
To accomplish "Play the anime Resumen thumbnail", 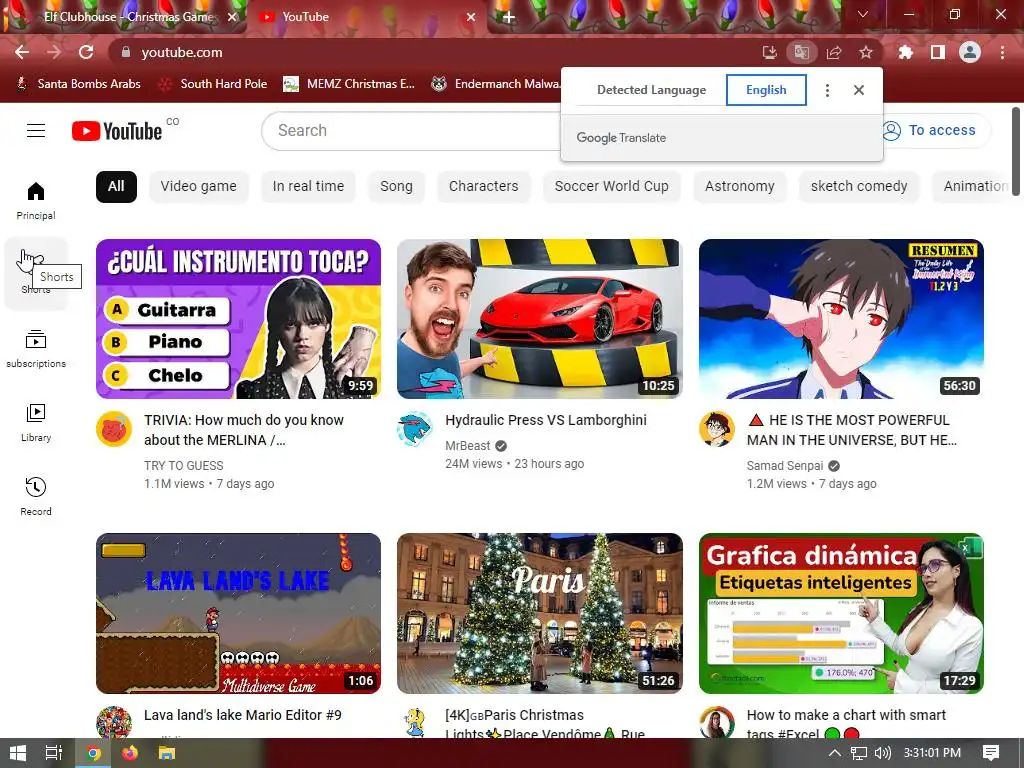I will 841,319.
